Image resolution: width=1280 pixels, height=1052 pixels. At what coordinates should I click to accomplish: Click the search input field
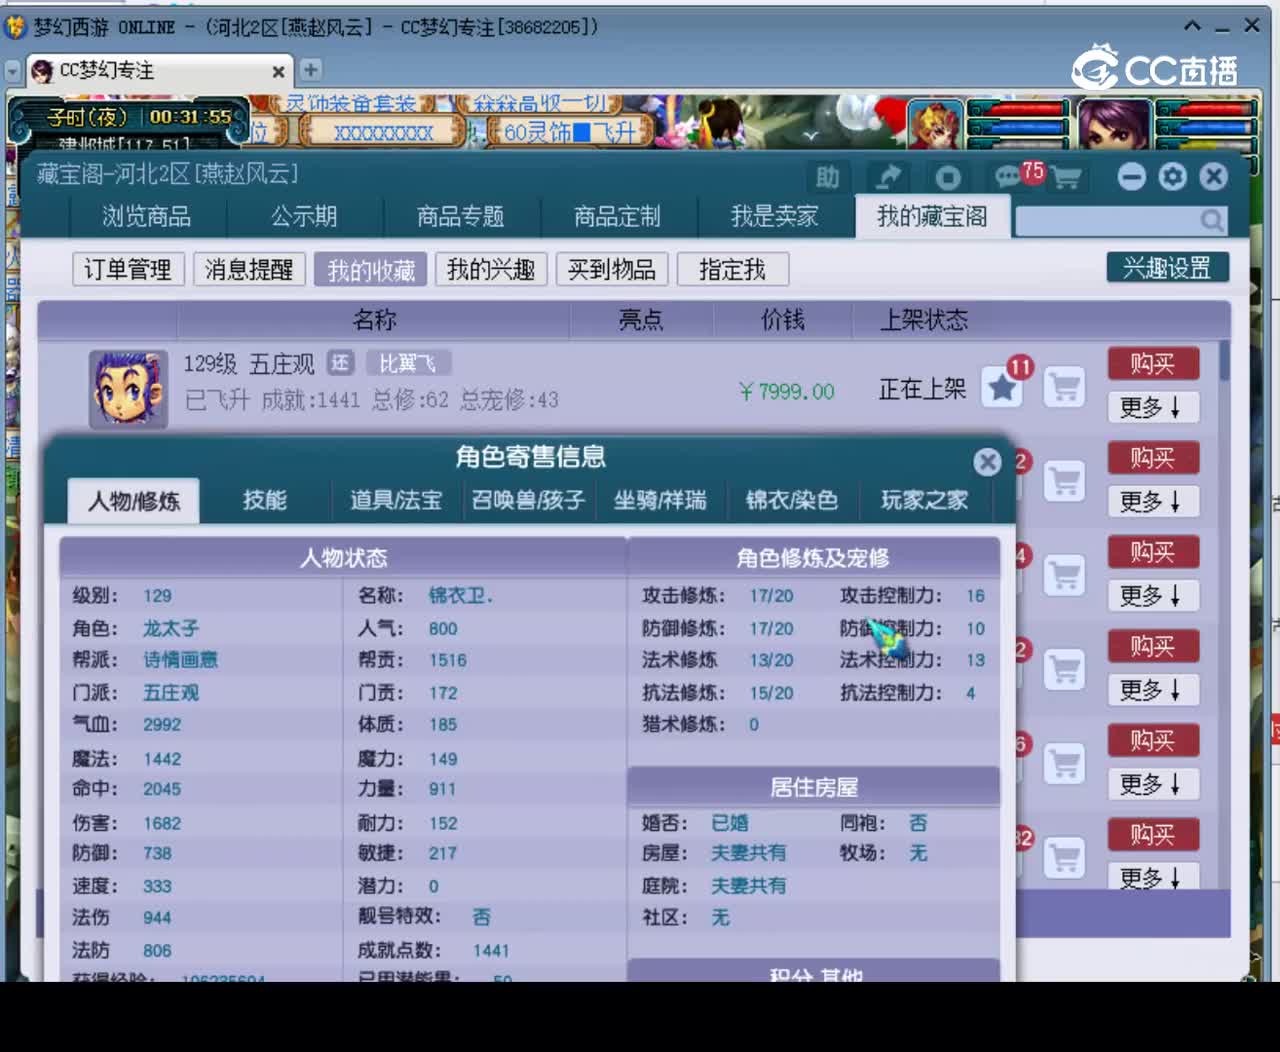(x=1107, y=220)
